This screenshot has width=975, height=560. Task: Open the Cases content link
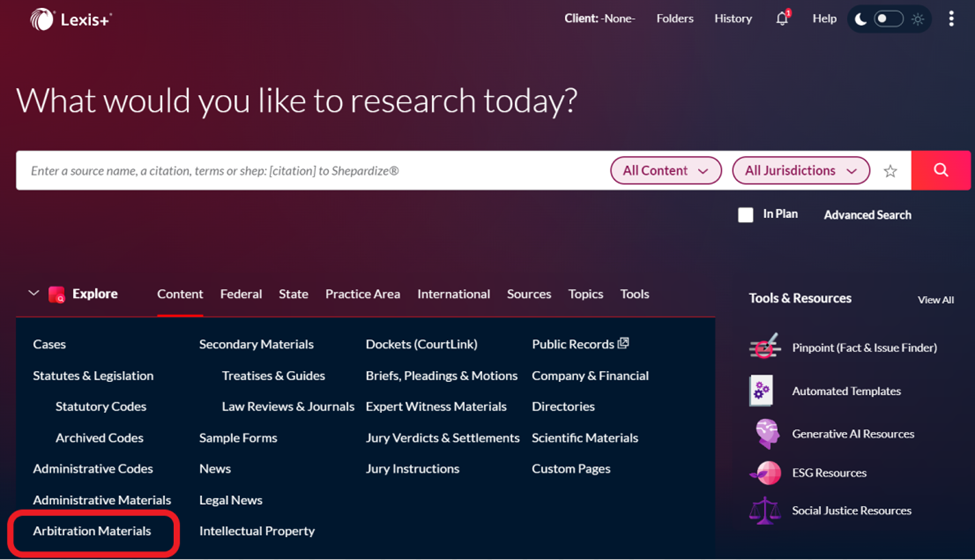(49, 344)
